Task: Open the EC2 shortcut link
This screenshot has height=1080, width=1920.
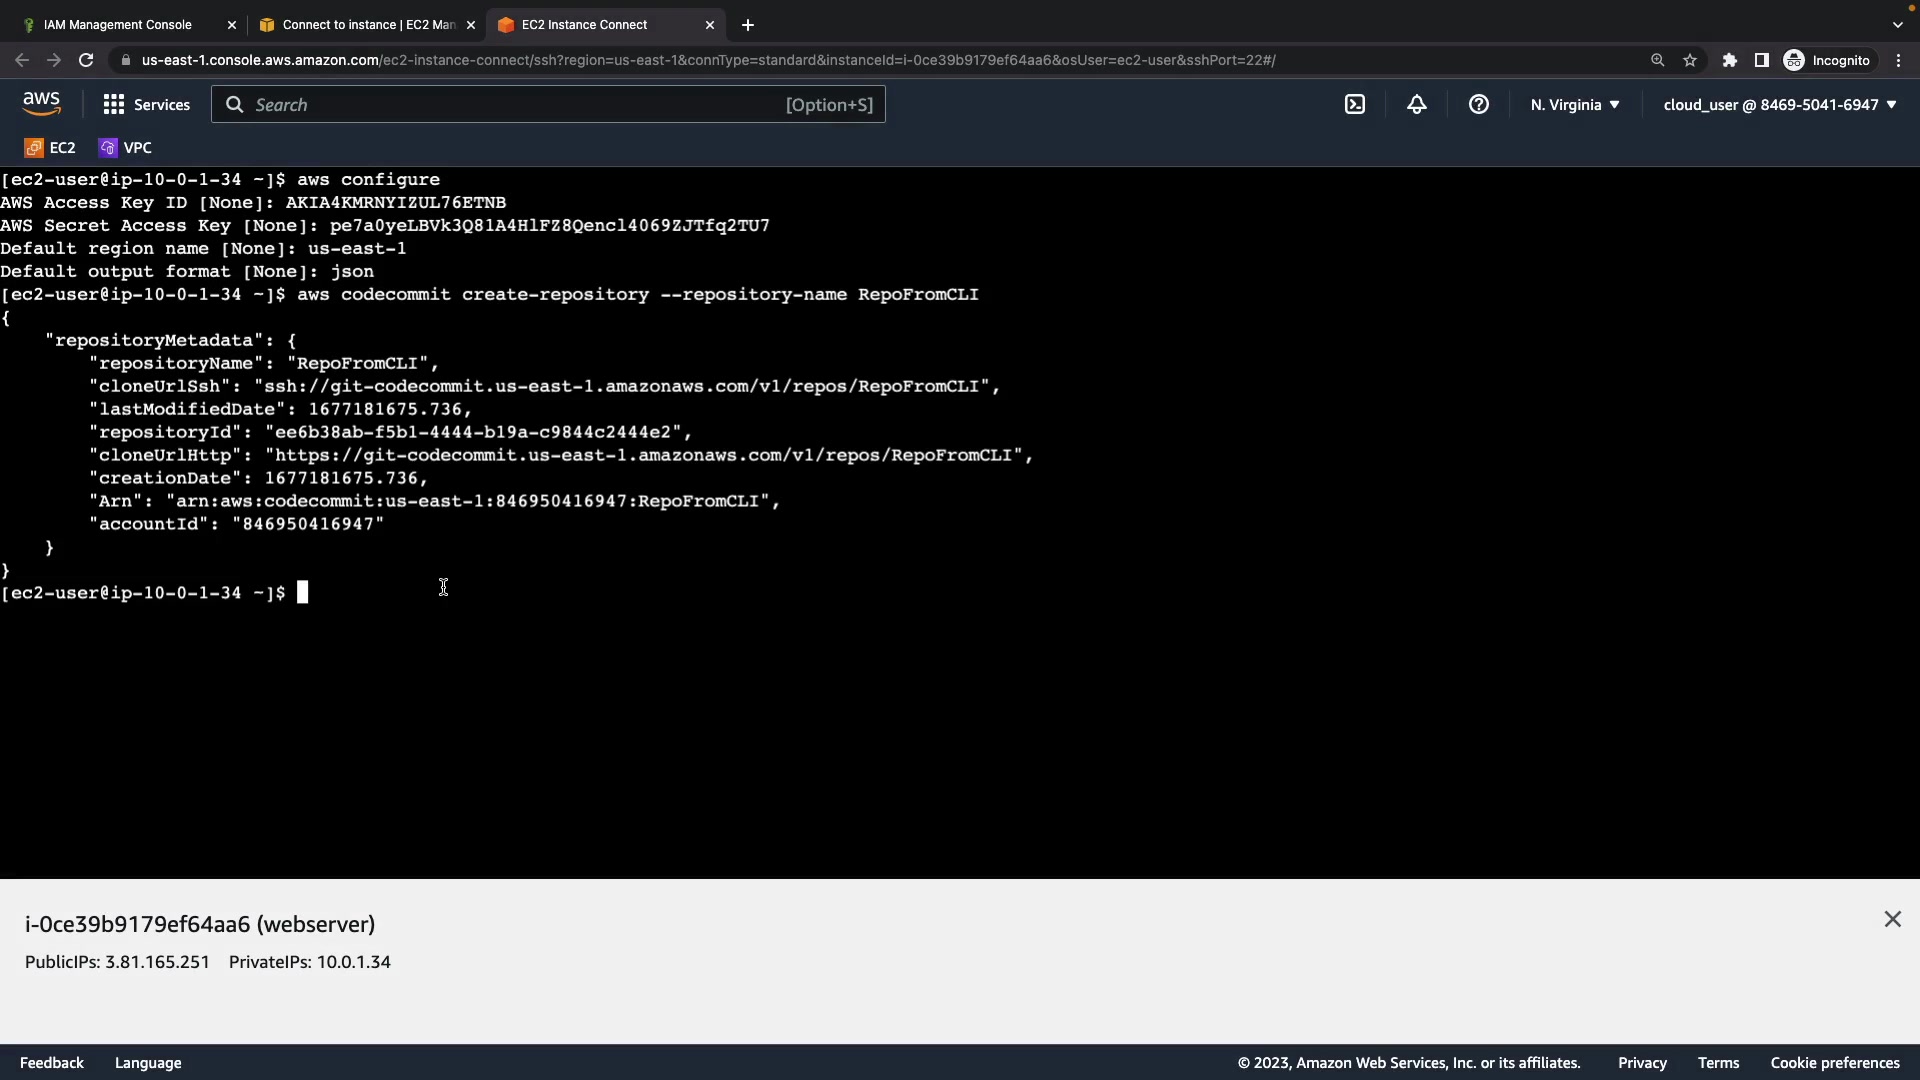Action: click(50, 148)
